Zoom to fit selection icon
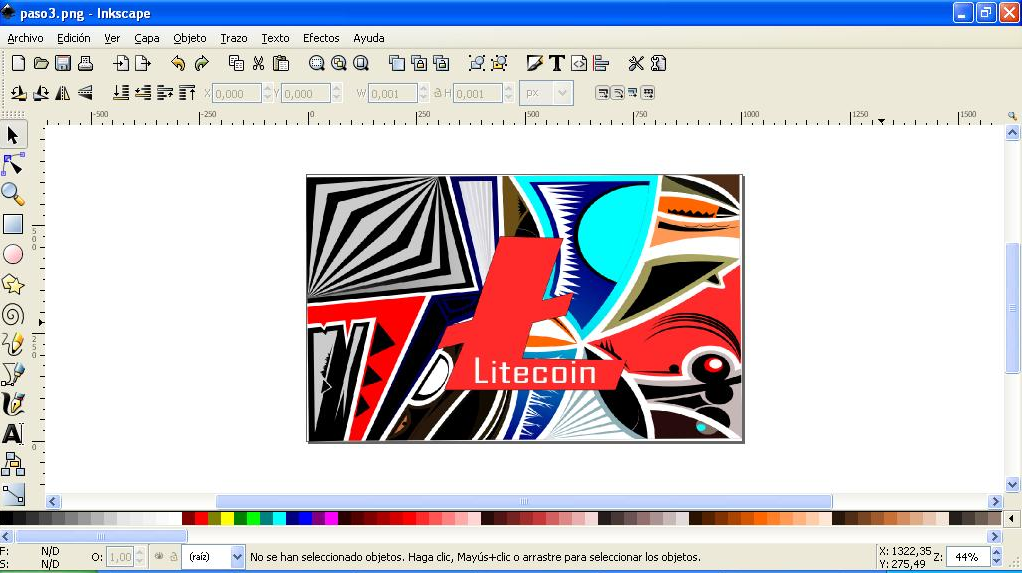Image resolution: width=1022 pixels, height=573 pixels. pos(316,63)
